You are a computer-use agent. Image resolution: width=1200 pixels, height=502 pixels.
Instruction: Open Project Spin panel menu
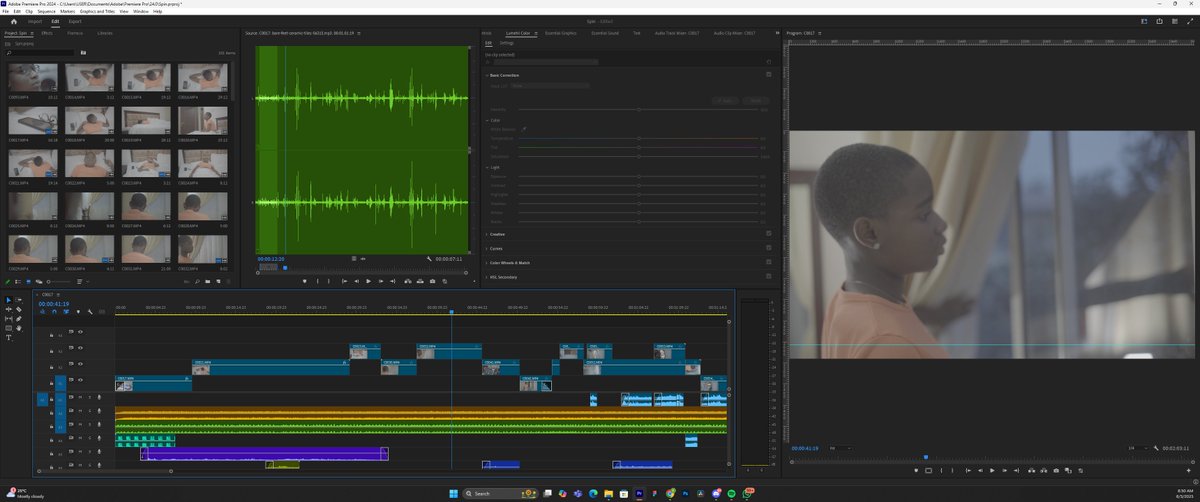tap(32, 33)
